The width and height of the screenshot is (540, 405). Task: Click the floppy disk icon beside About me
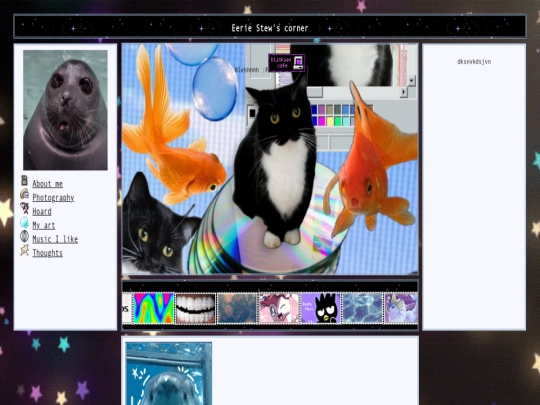[24, 180]
